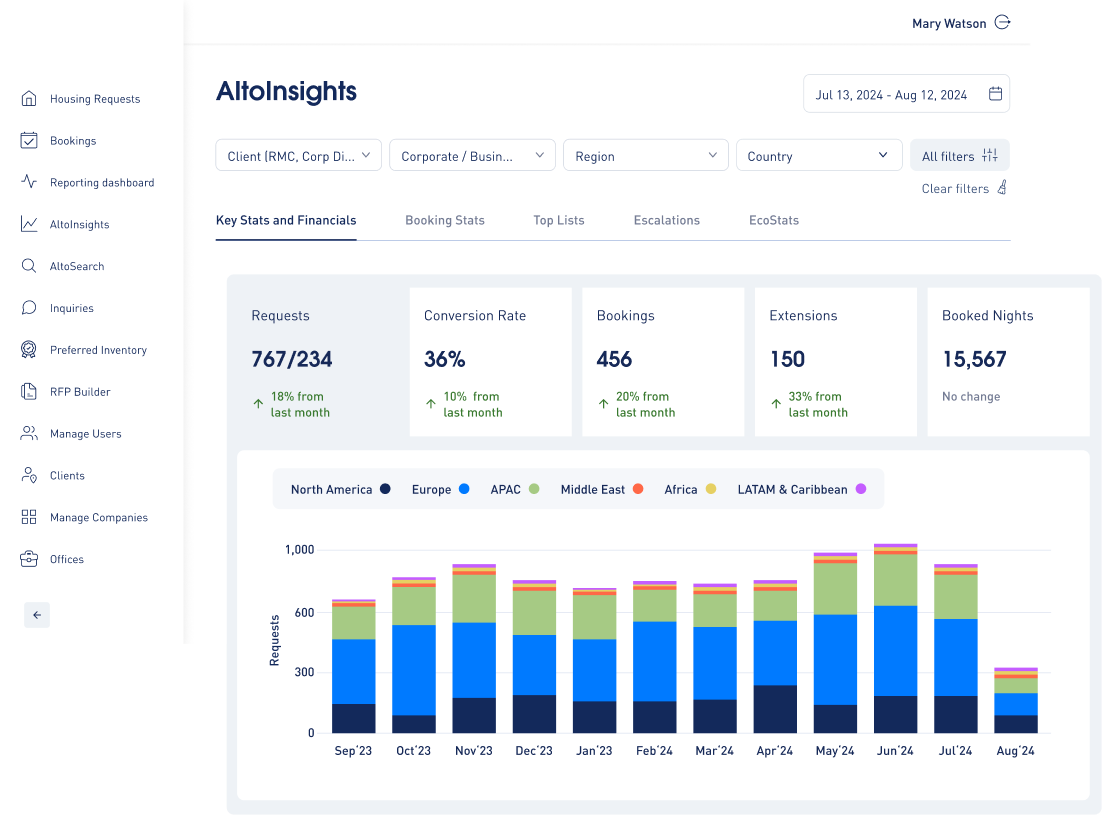Screen dimensions: 1103x815
Task: Click the AltoInsights page heading
Action: click(x=286, y=91)
